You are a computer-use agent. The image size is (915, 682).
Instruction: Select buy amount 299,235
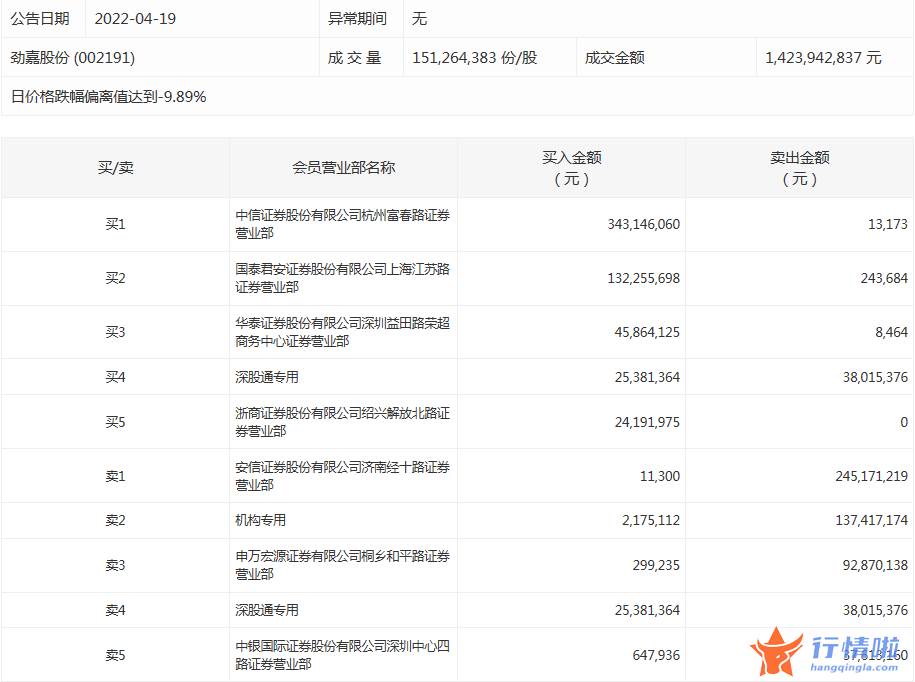click(656, 565)
